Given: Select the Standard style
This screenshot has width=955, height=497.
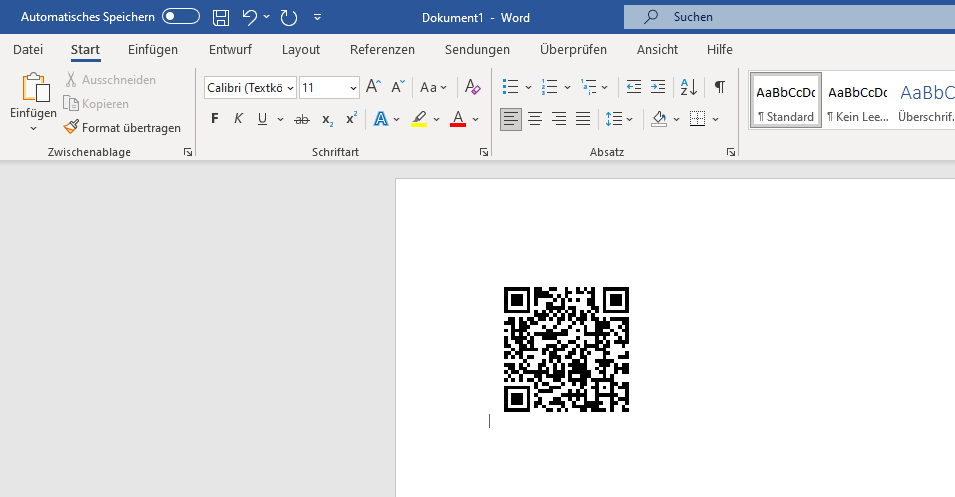Looking at the screenshot, I should pyautogui.click(x=786, y=101).
